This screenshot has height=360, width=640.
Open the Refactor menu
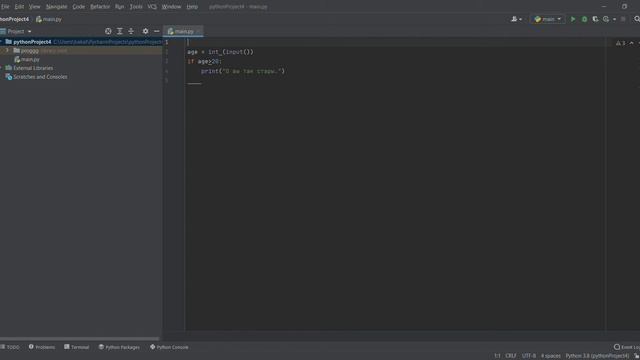[100, 7]
